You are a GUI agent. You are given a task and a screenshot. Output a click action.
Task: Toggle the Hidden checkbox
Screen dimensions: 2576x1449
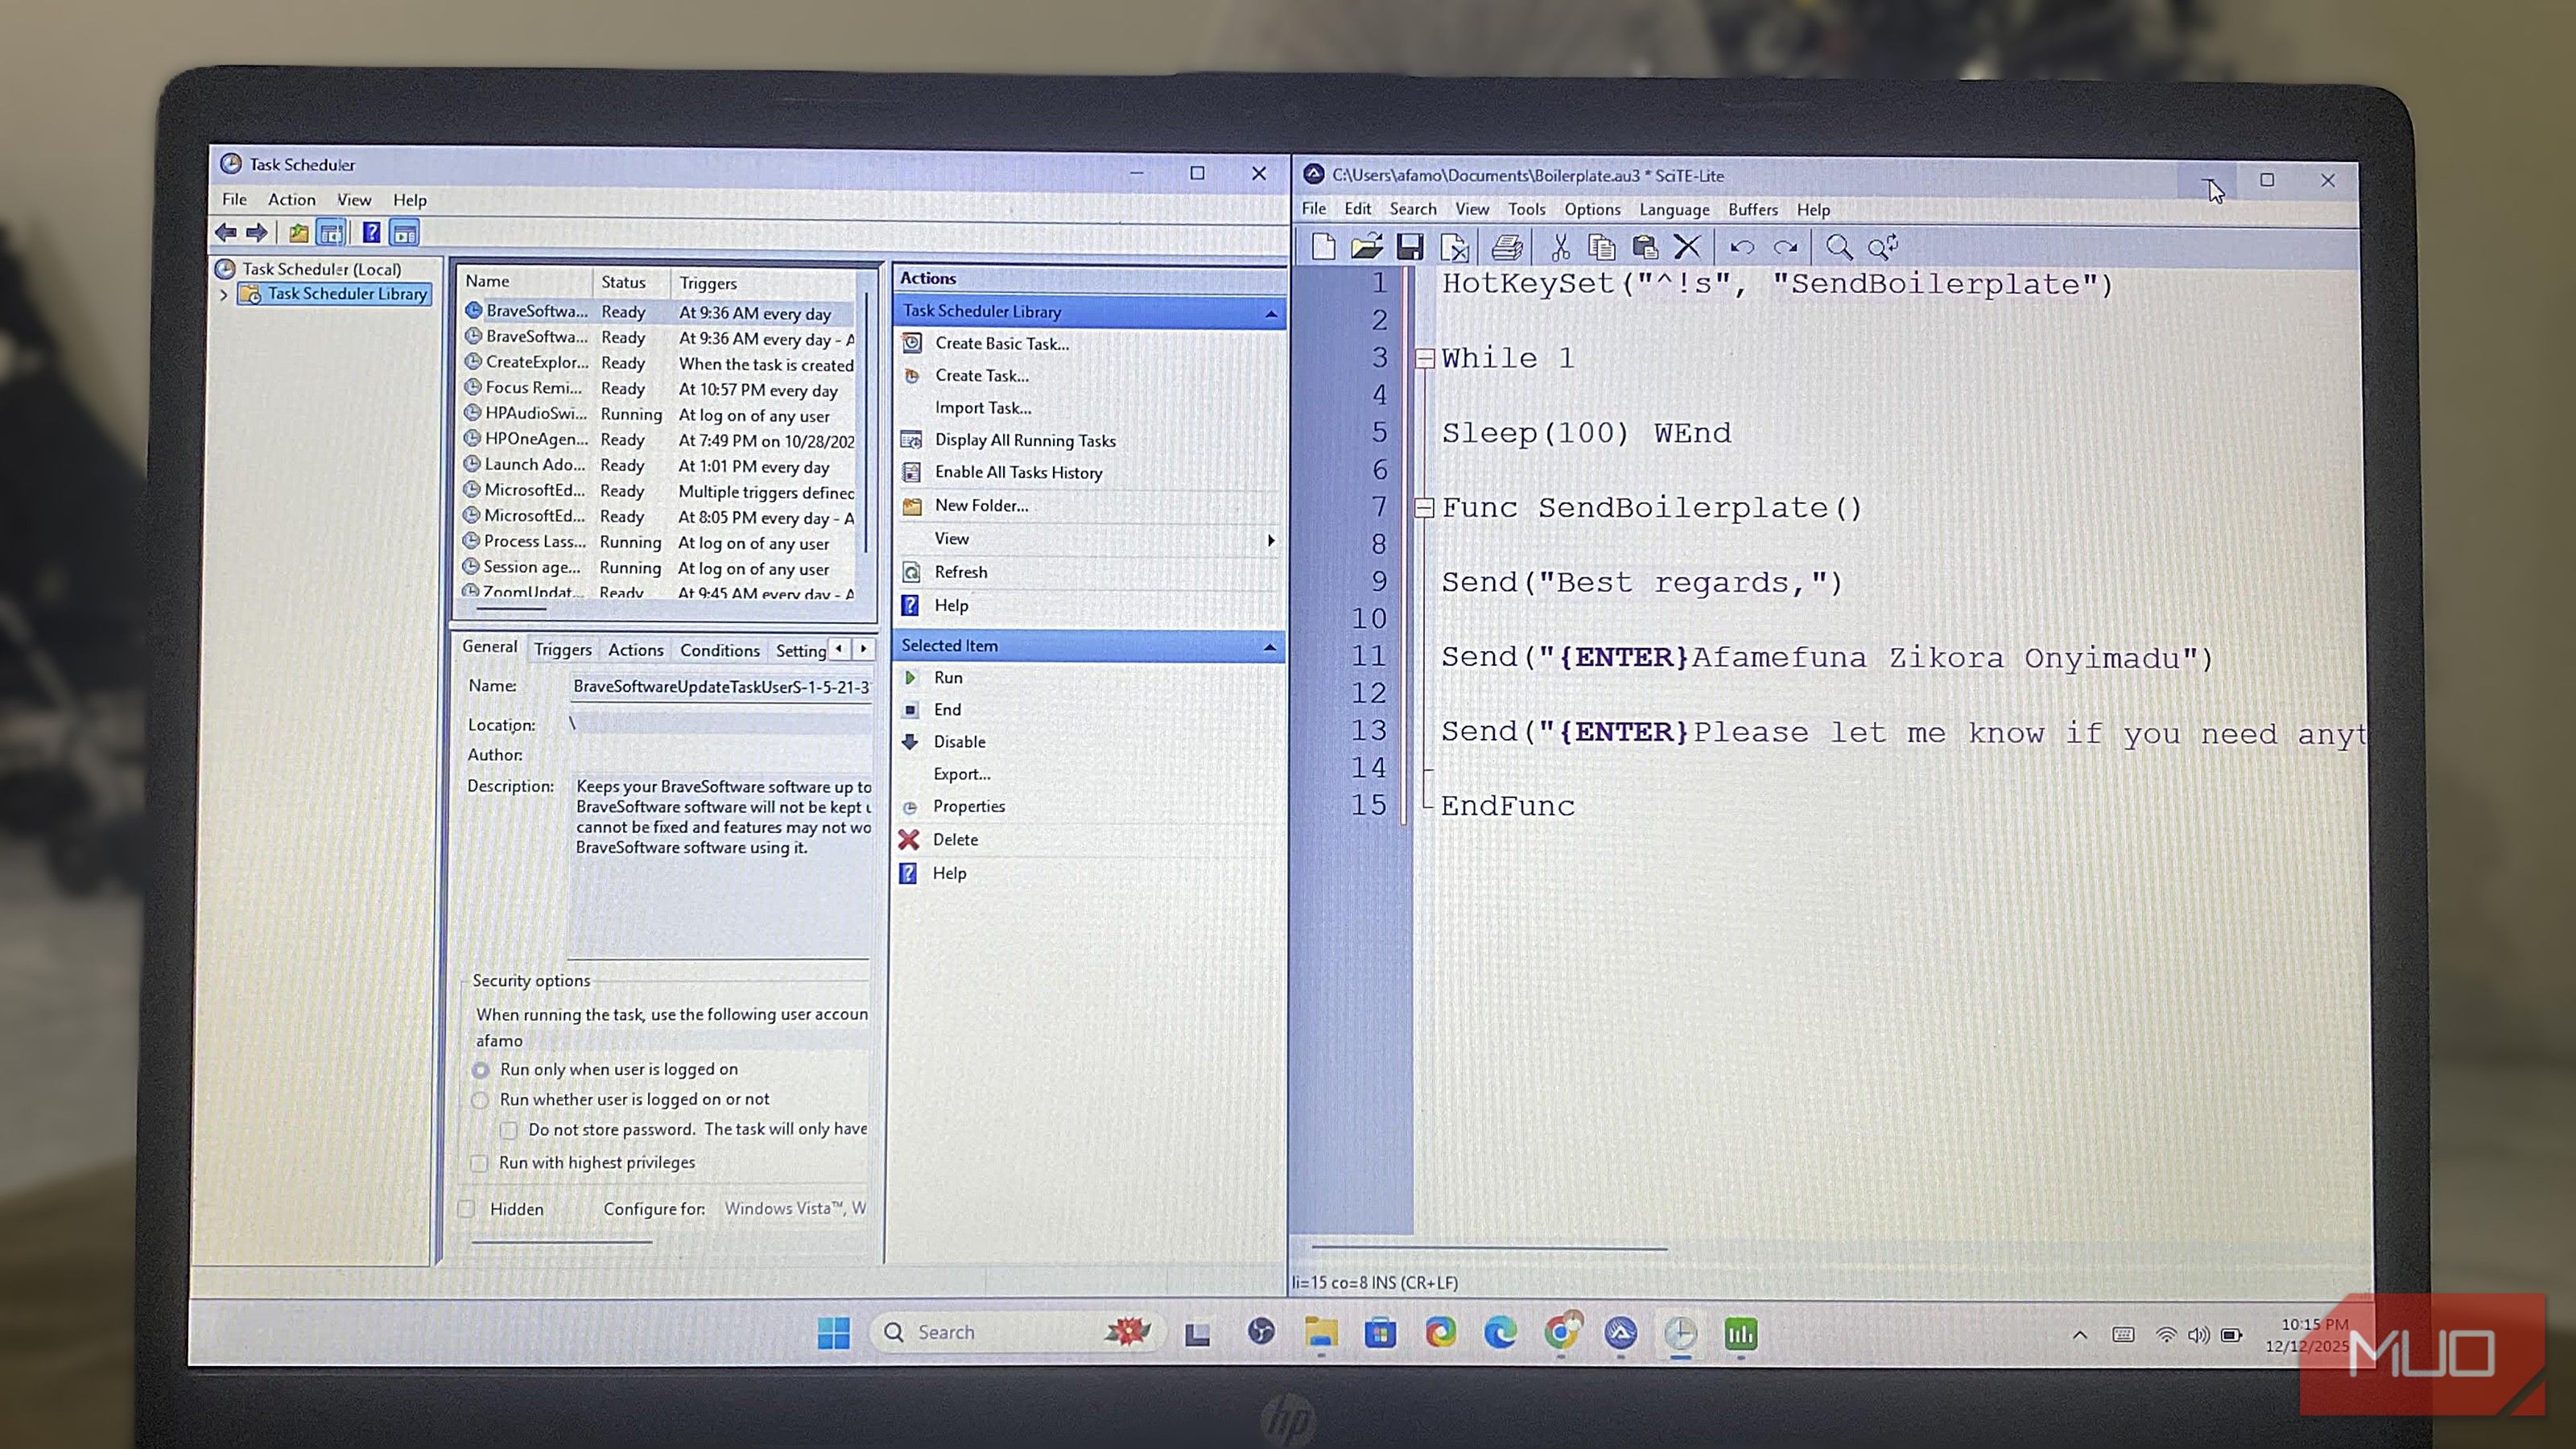pos(466,1209)
